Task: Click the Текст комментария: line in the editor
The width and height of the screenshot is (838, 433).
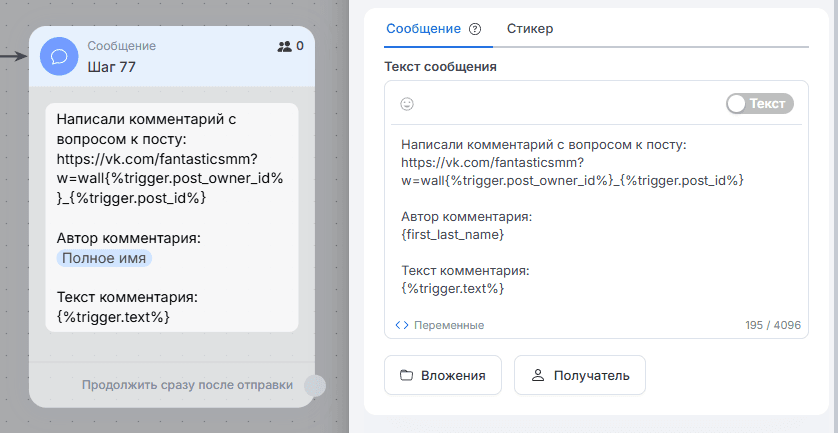Action: 465,271
